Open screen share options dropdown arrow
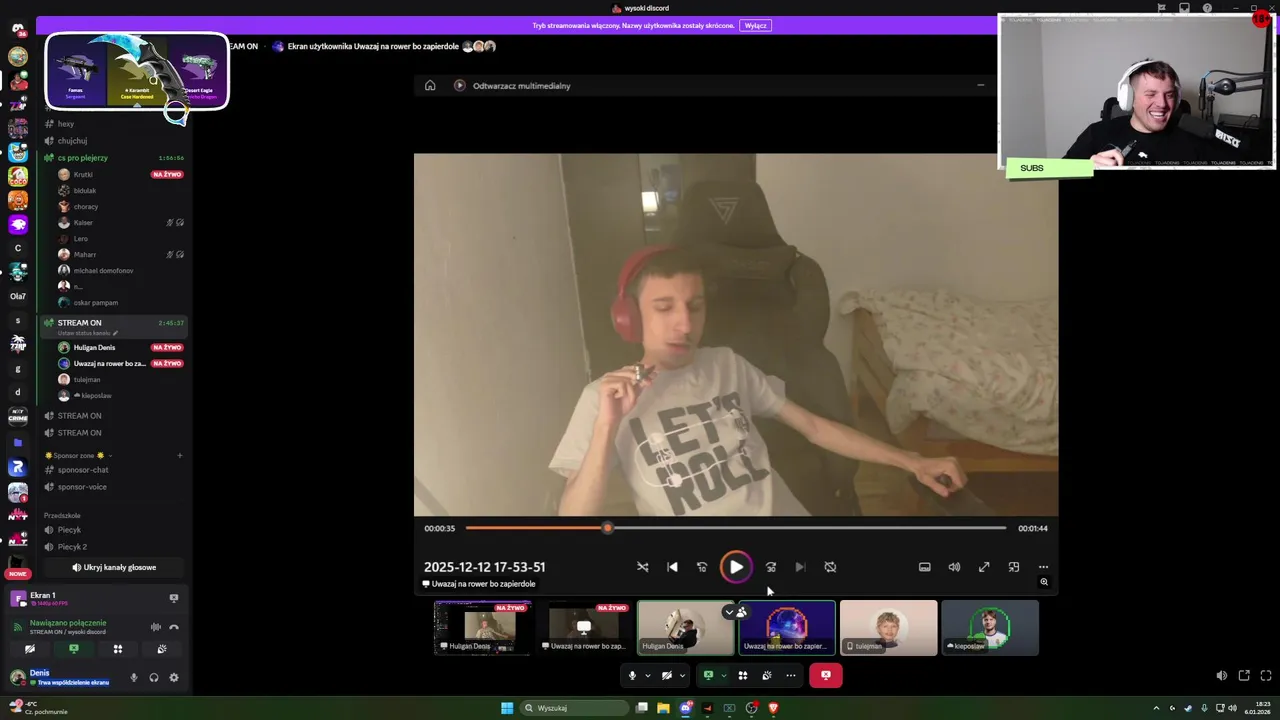 point(724,675)
